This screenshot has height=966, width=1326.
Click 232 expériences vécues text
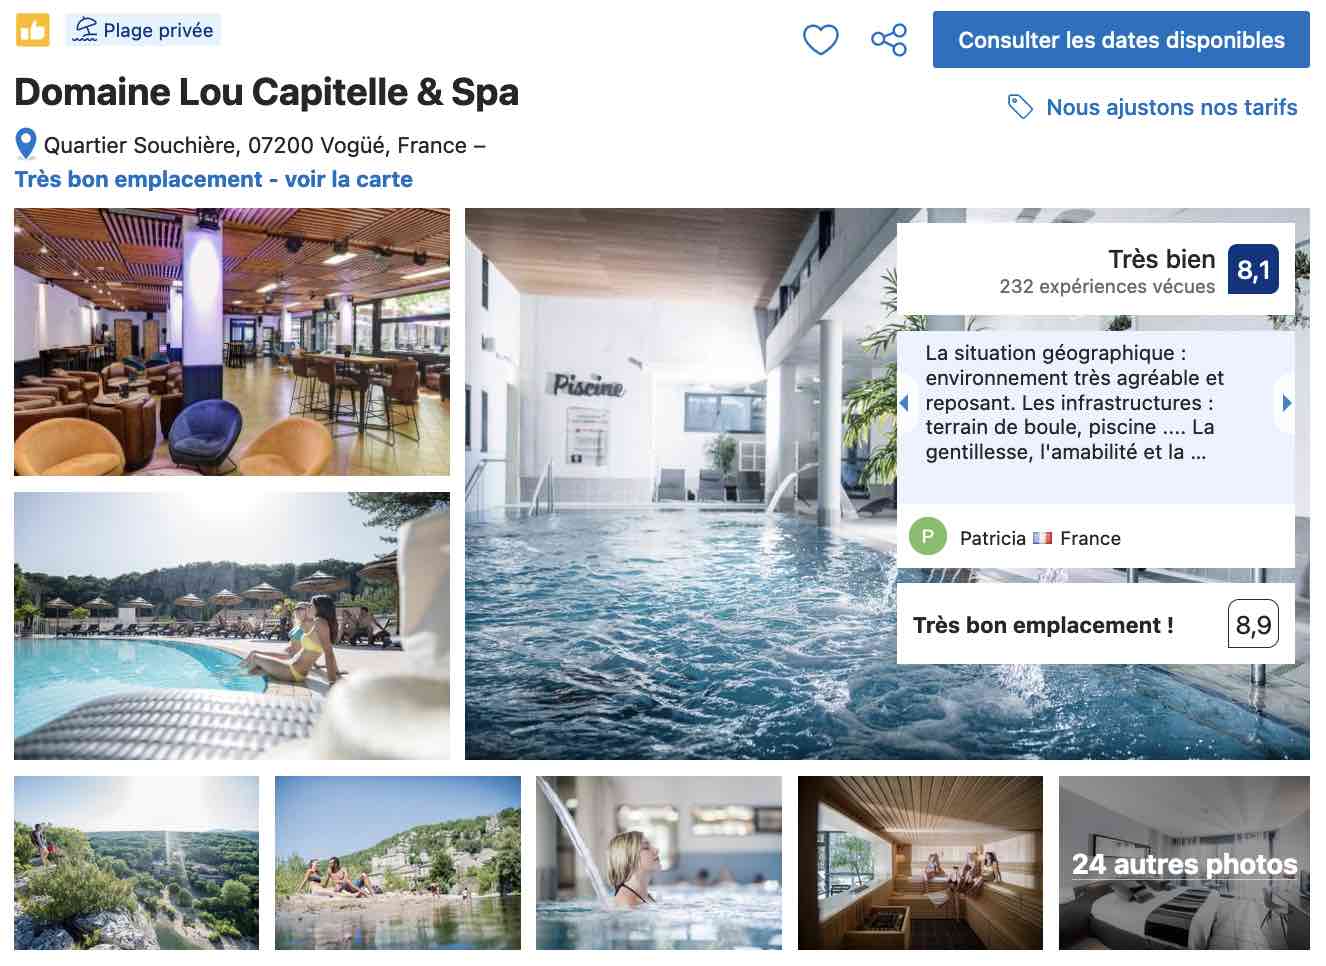point(1107,287)
